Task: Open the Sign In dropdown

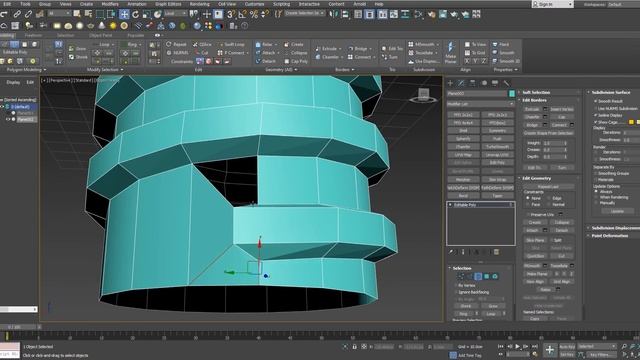Action: 553,4
